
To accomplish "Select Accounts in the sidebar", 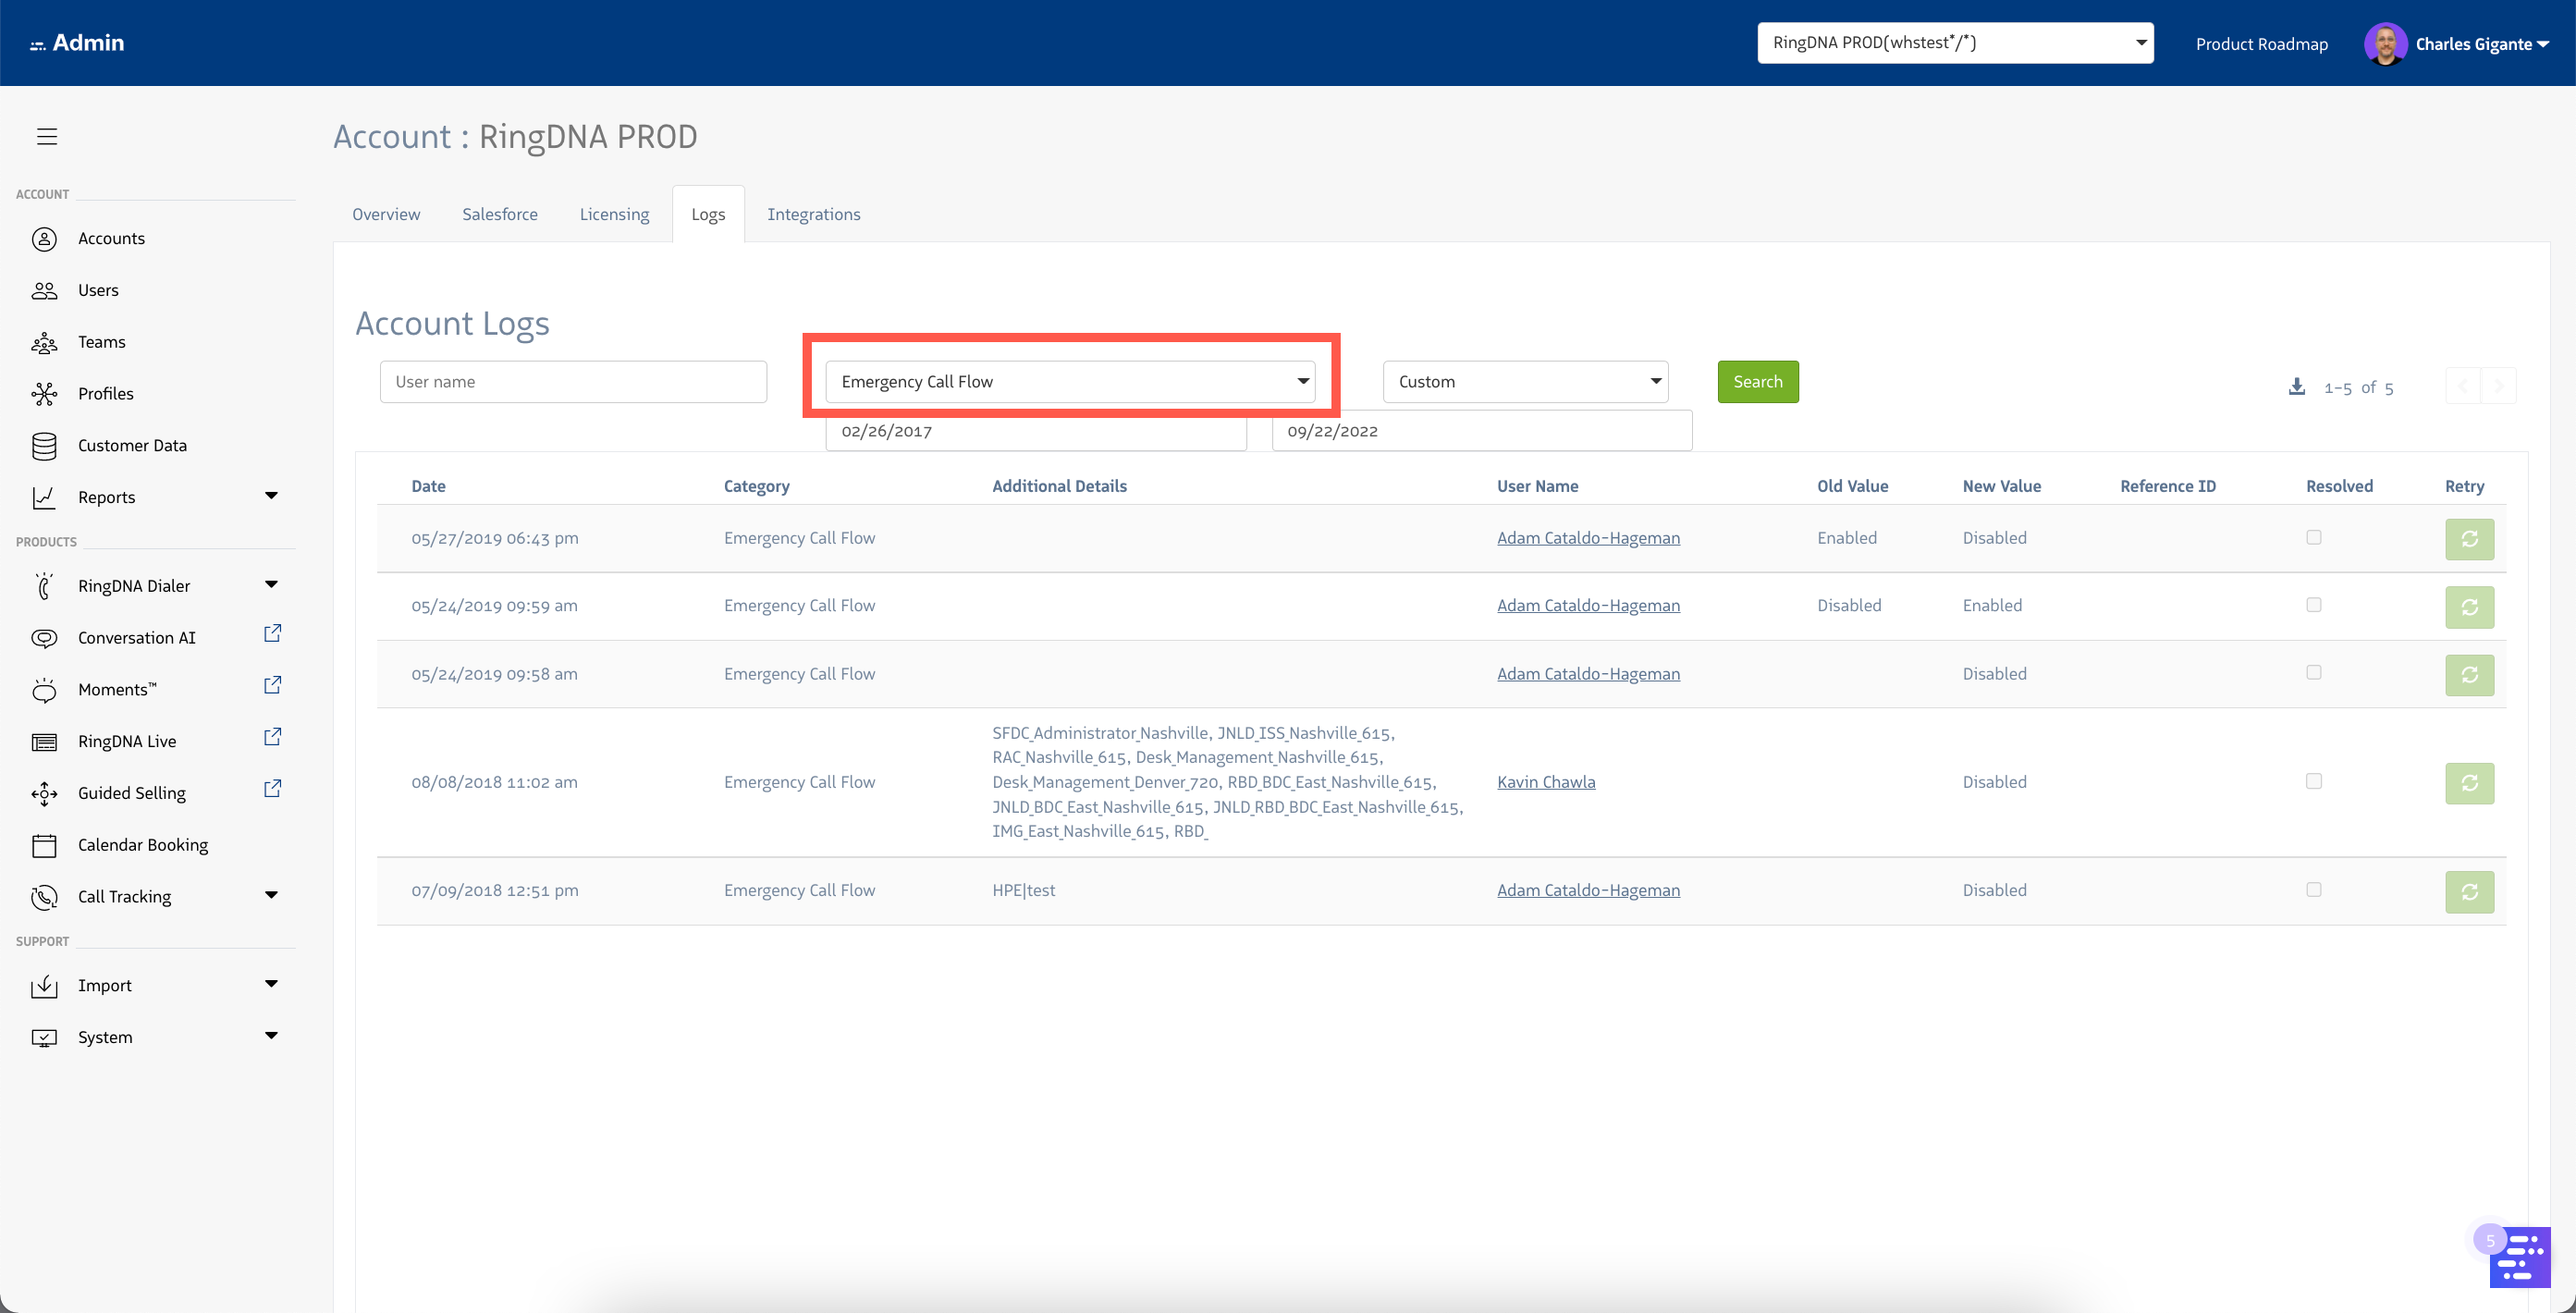I will point(112,238).
